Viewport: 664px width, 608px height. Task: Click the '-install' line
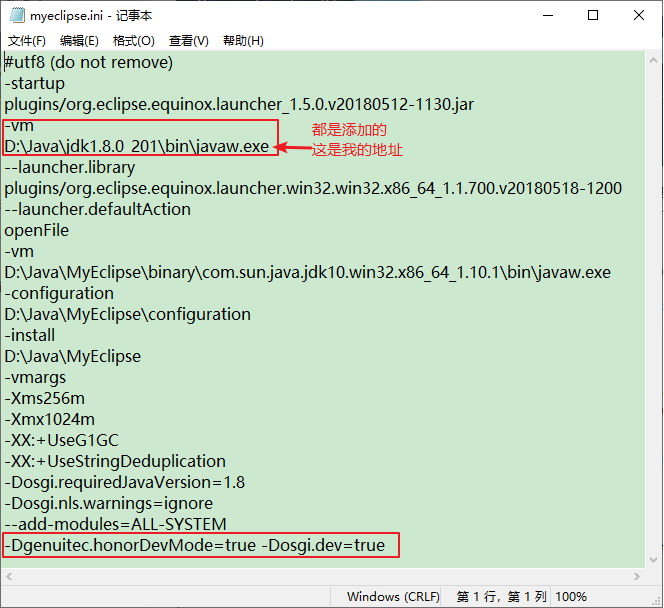[30, 335]
